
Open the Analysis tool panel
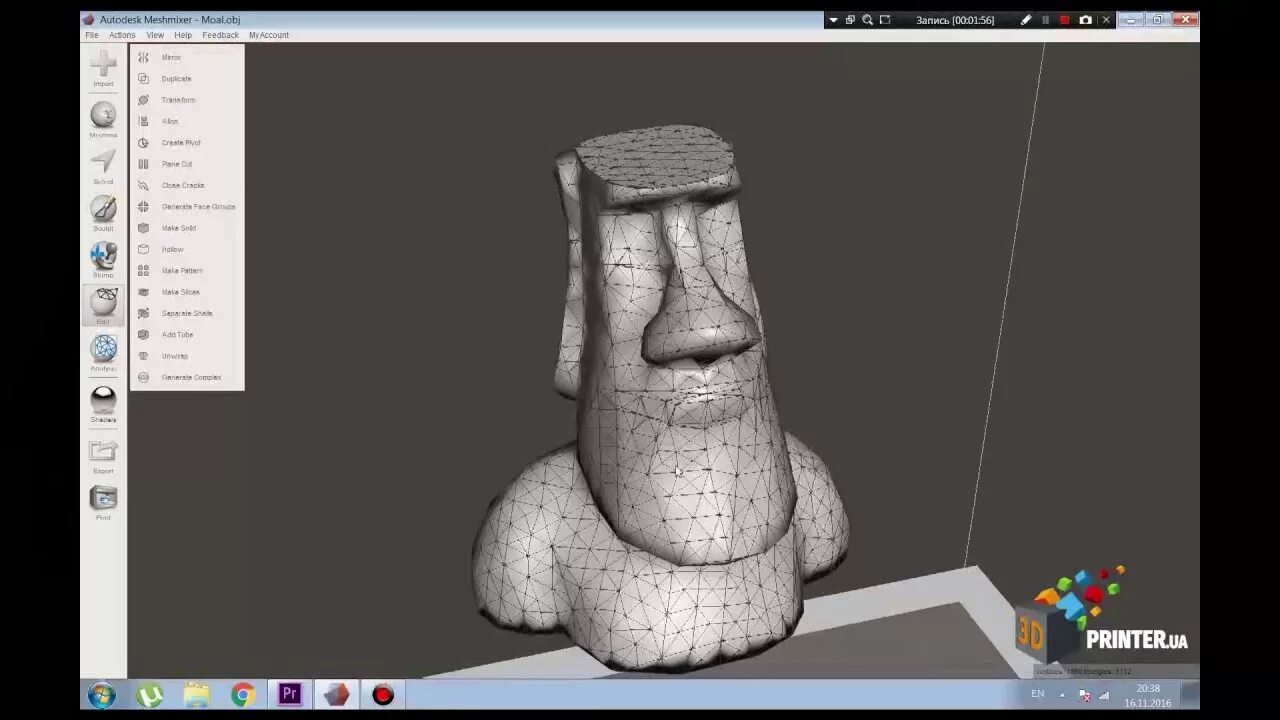[x=103, y=353]
